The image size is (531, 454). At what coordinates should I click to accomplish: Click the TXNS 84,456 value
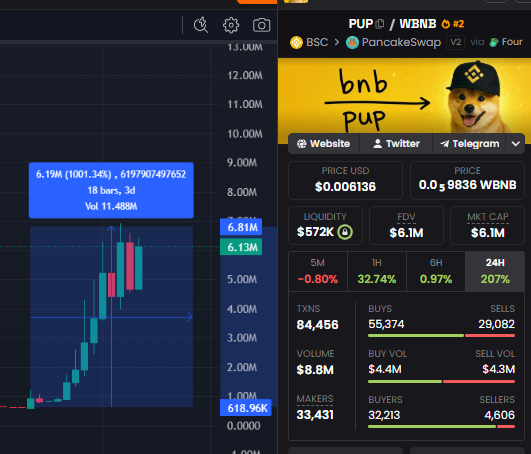317,325
